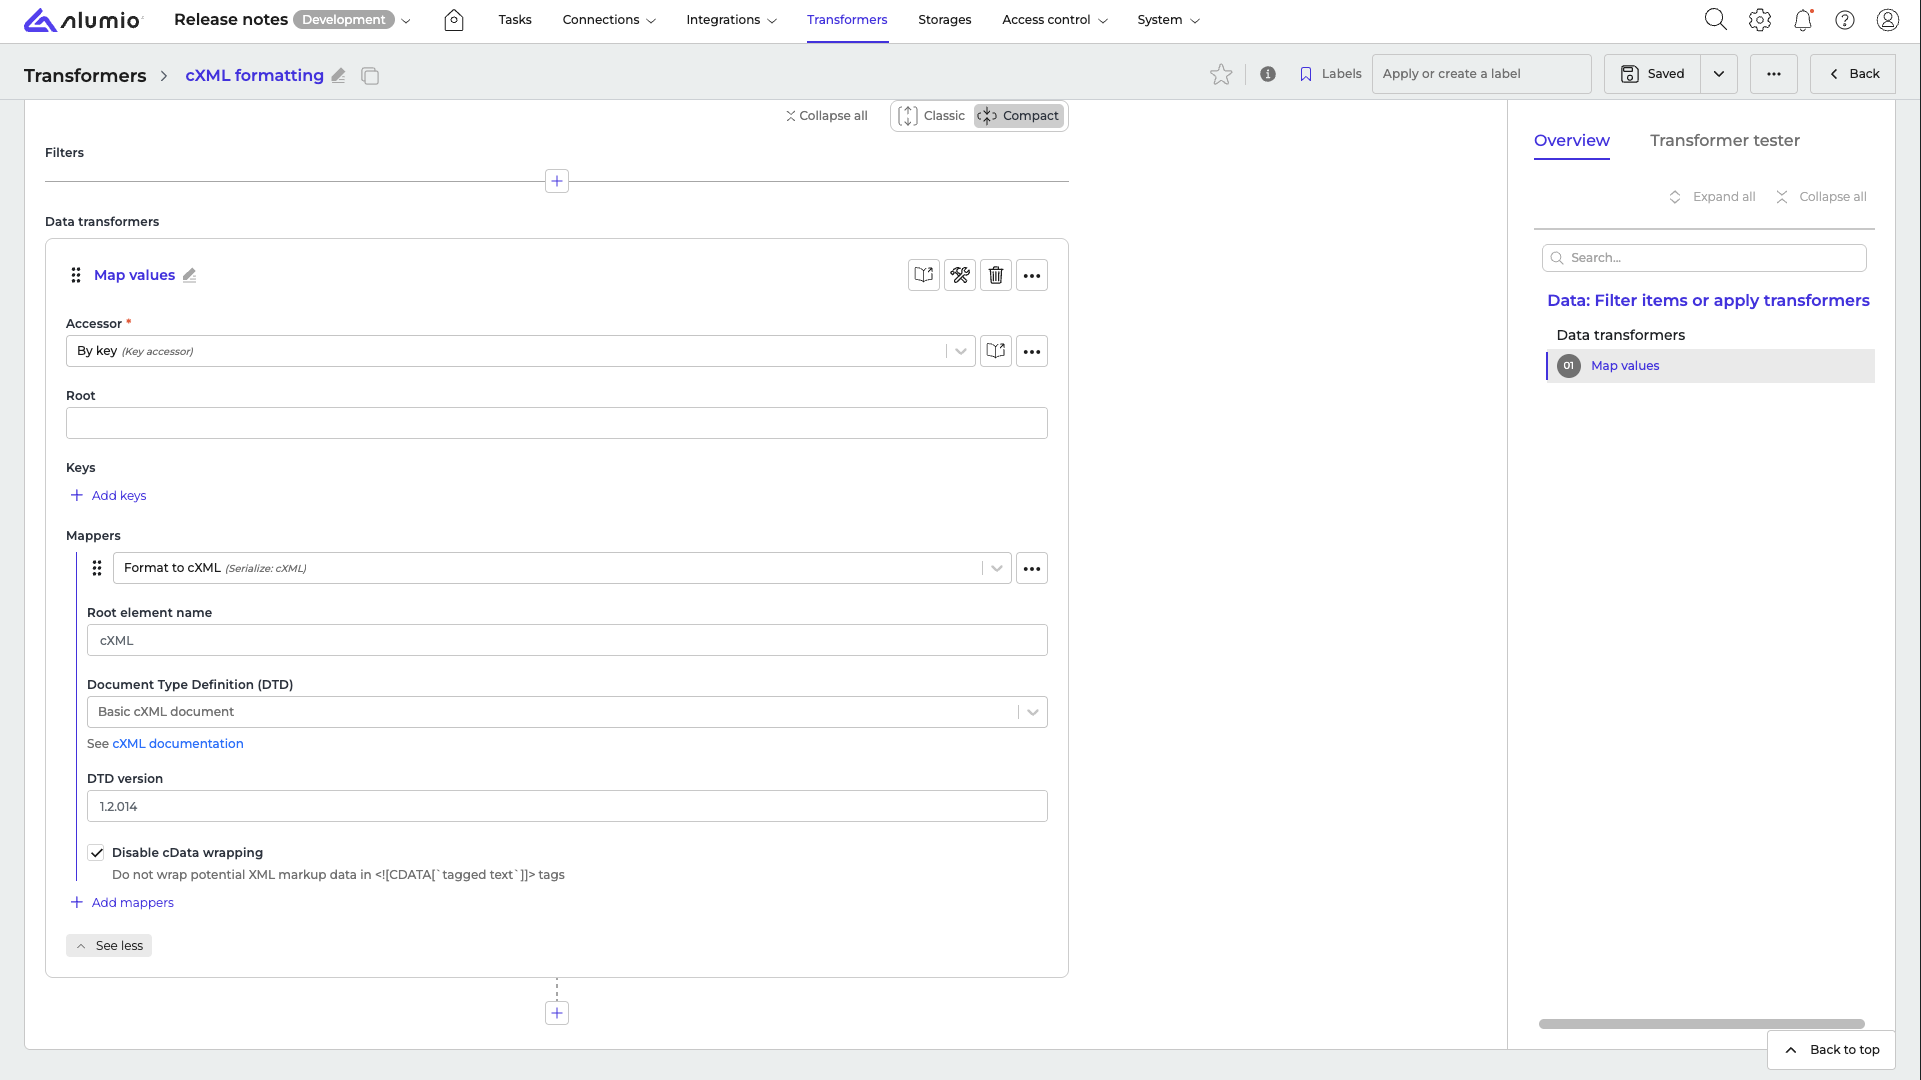
Task: Click Data: Filter items or apply transformers
Action: (1708, 301)
